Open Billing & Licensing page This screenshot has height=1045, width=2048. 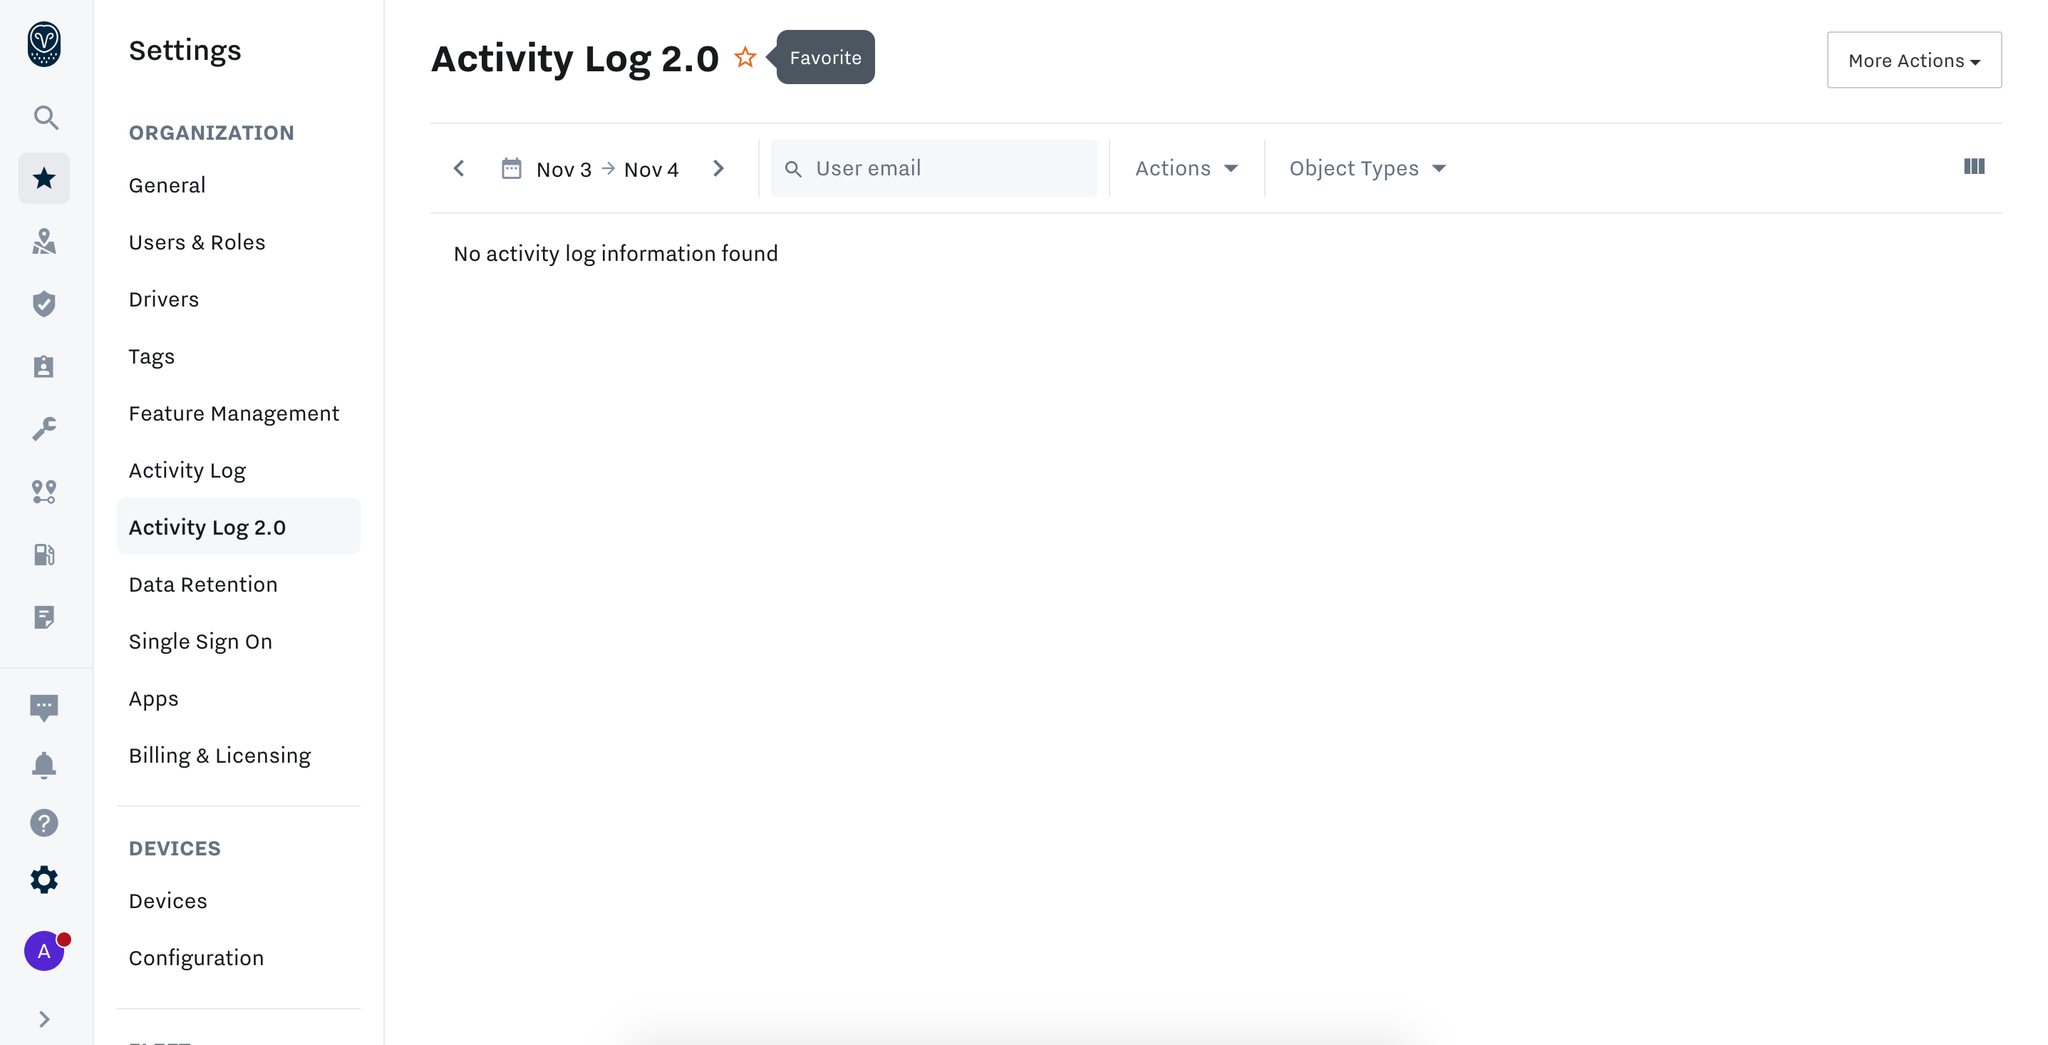click(220, 756)
